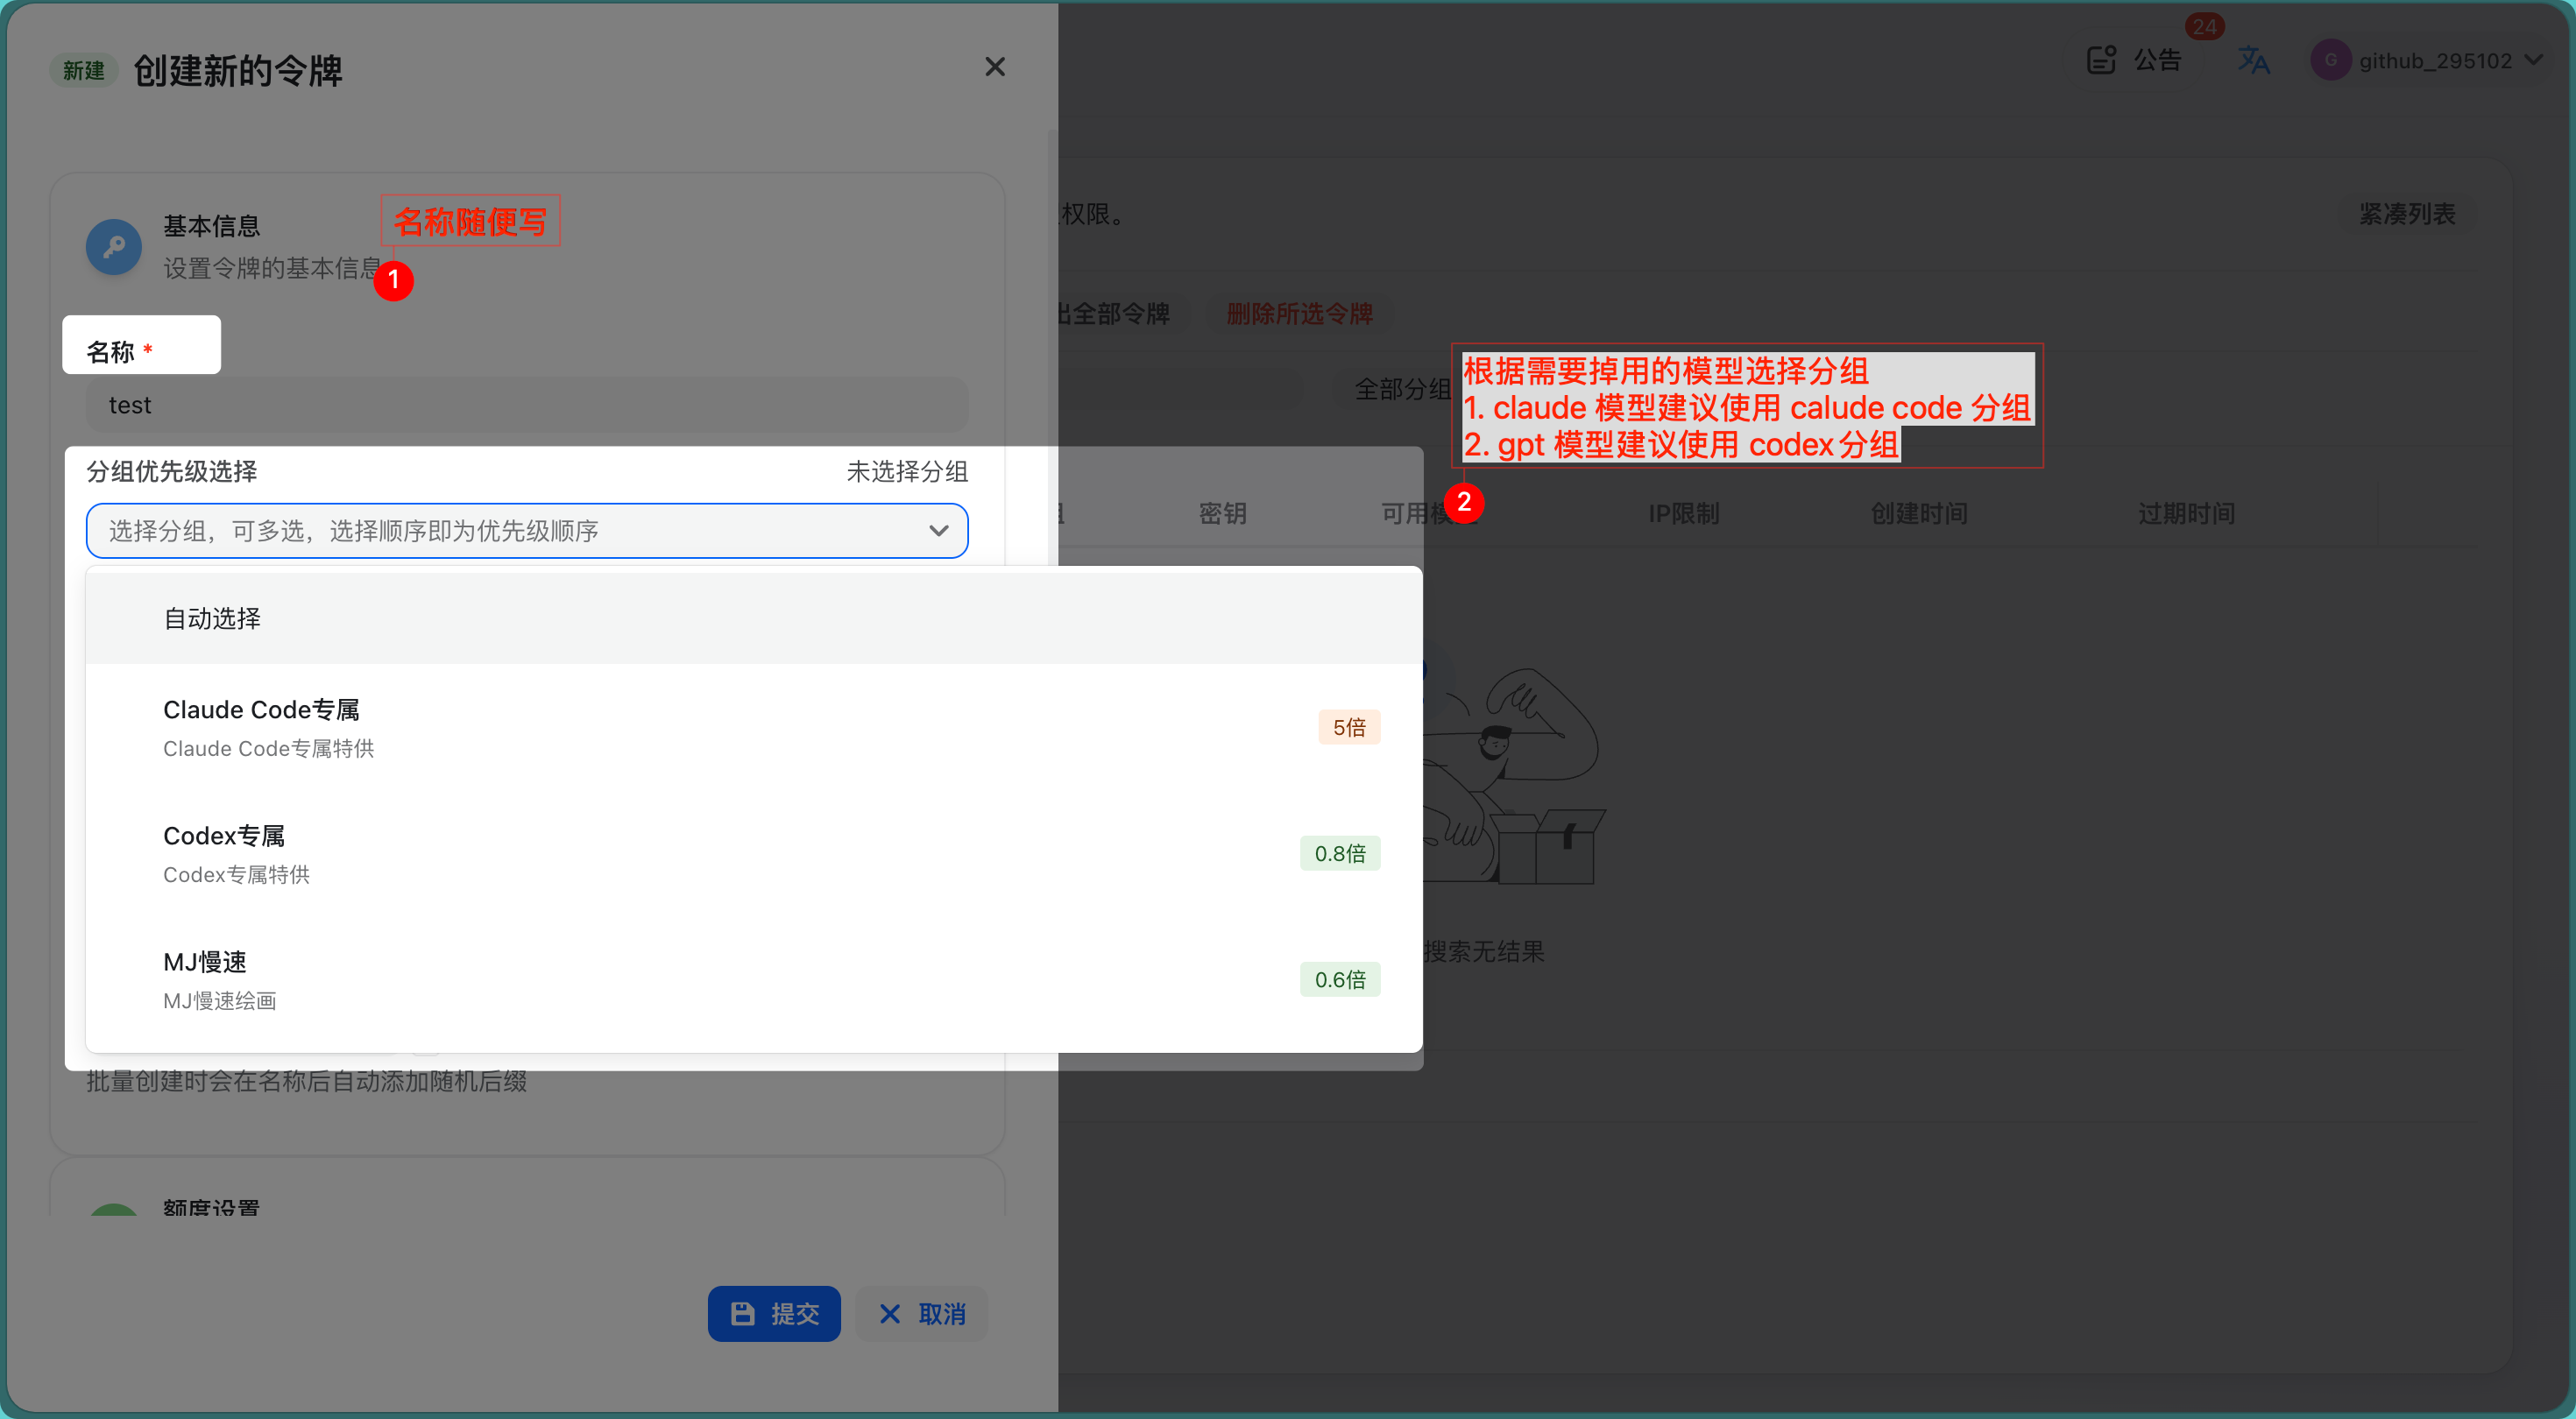Click the IP限制 column header
This screenshot has width=2576, height=1419.
pos(1683,513)
